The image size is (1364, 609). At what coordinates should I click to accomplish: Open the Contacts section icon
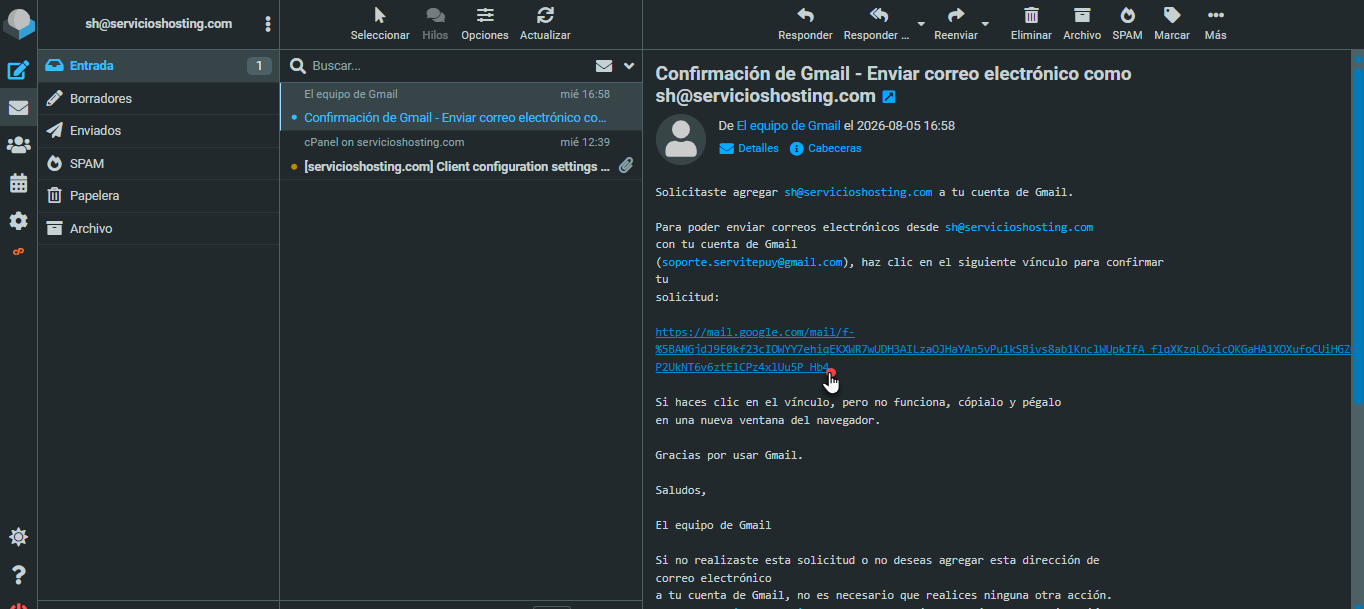pyautogui.click(x=18, y=145)
